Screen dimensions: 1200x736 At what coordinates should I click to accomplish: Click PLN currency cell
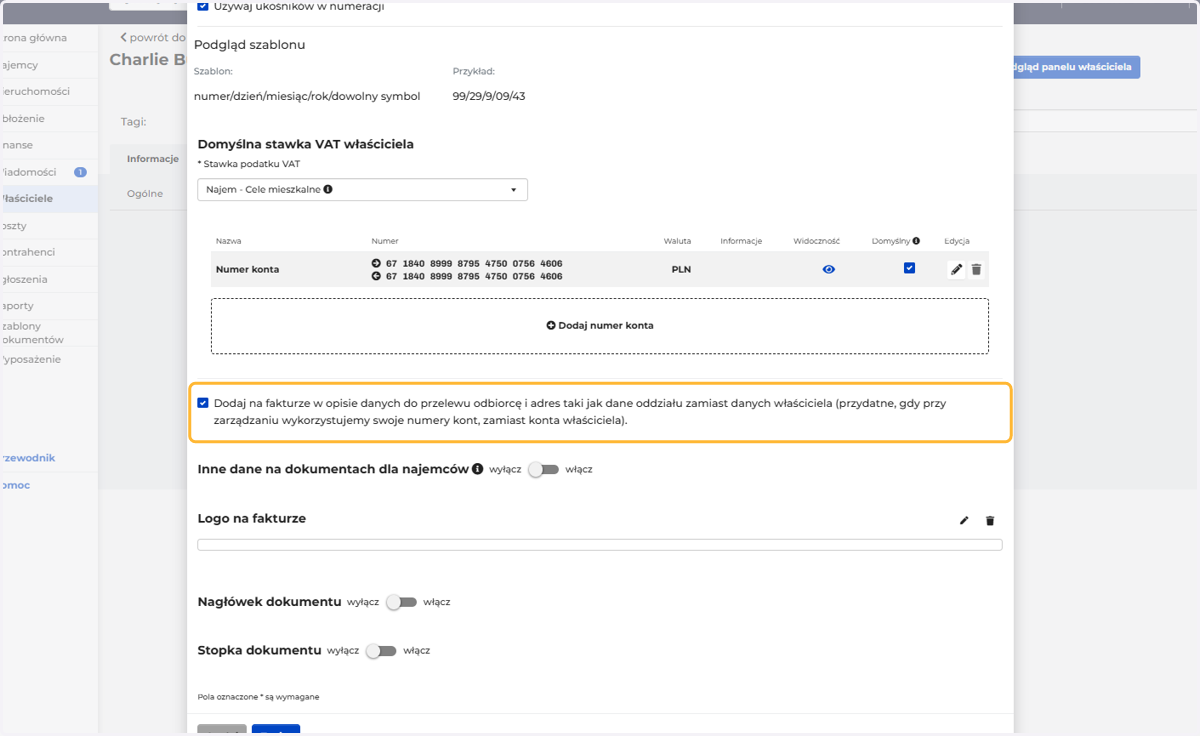pyautogui.click(x=681, y=269)
